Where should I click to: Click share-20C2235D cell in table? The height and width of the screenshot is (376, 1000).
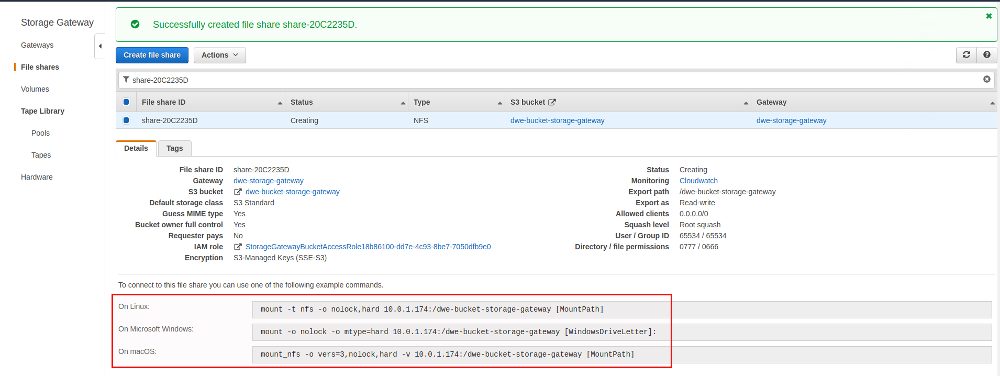169,120
